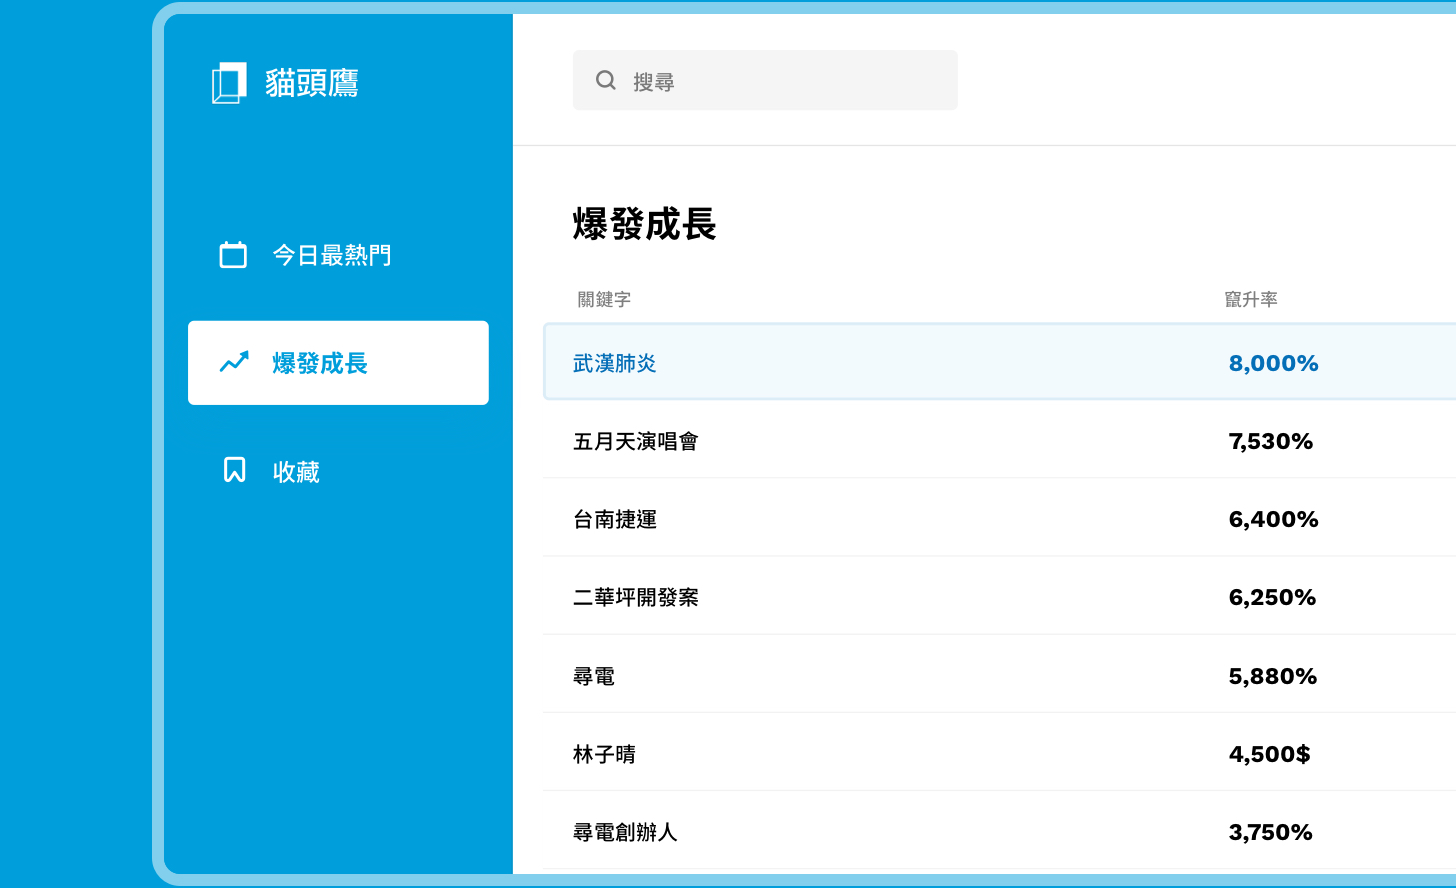
Task: Click the calendar icon beside 今日最熱門
Action: 233,255
